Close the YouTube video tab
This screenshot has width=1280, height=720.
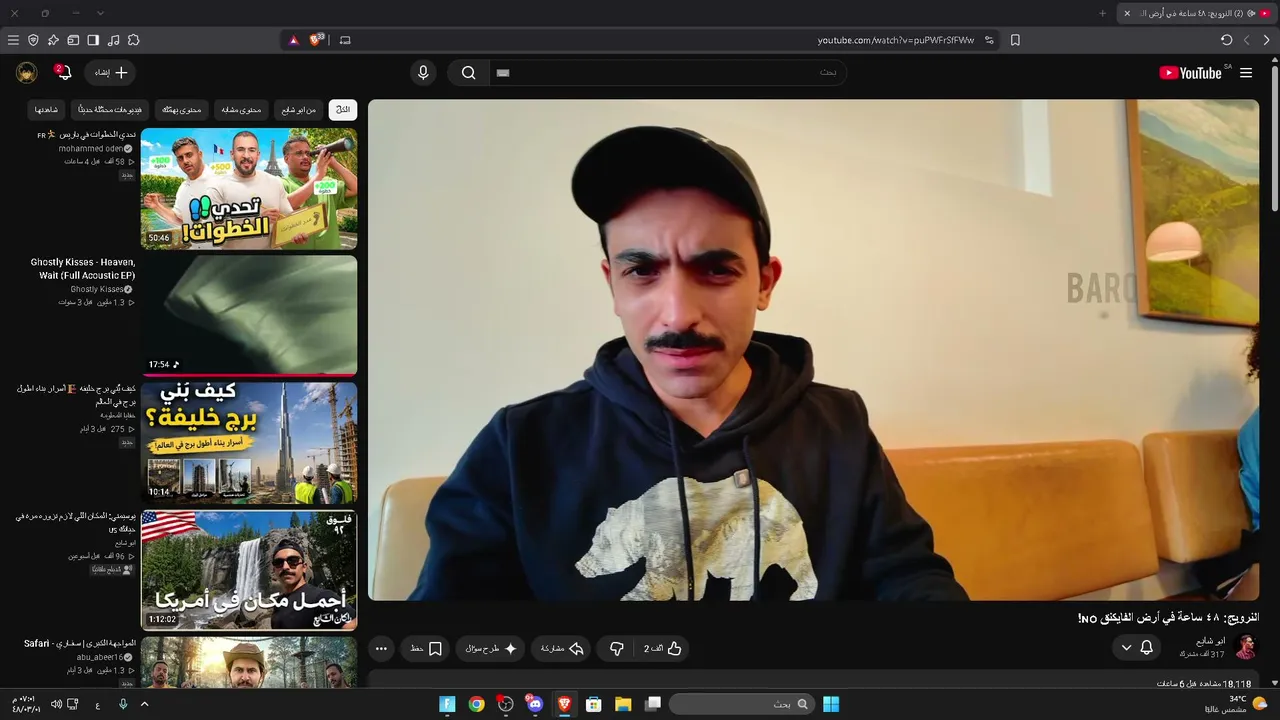[1127, 13]
